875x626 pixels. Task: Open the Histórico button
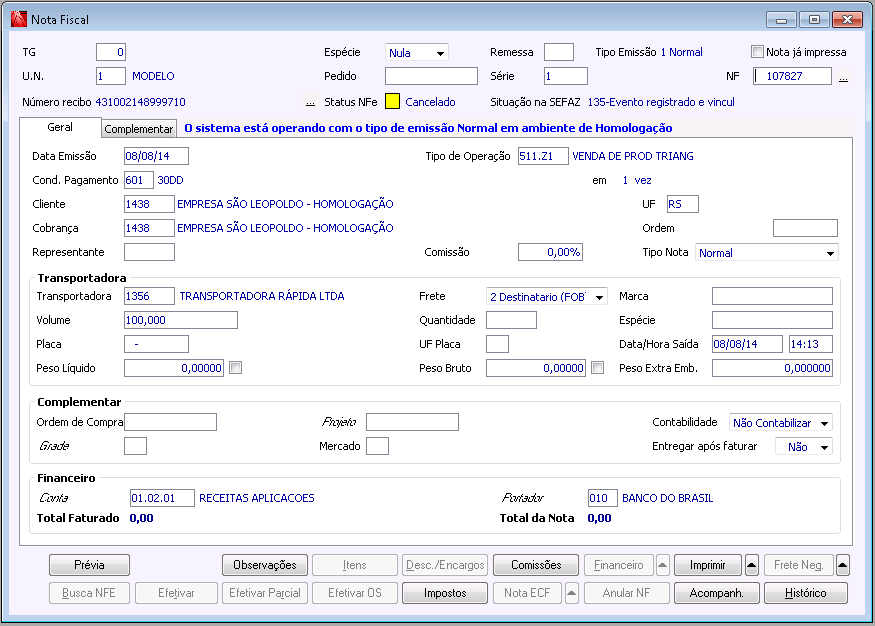[806, 593]
